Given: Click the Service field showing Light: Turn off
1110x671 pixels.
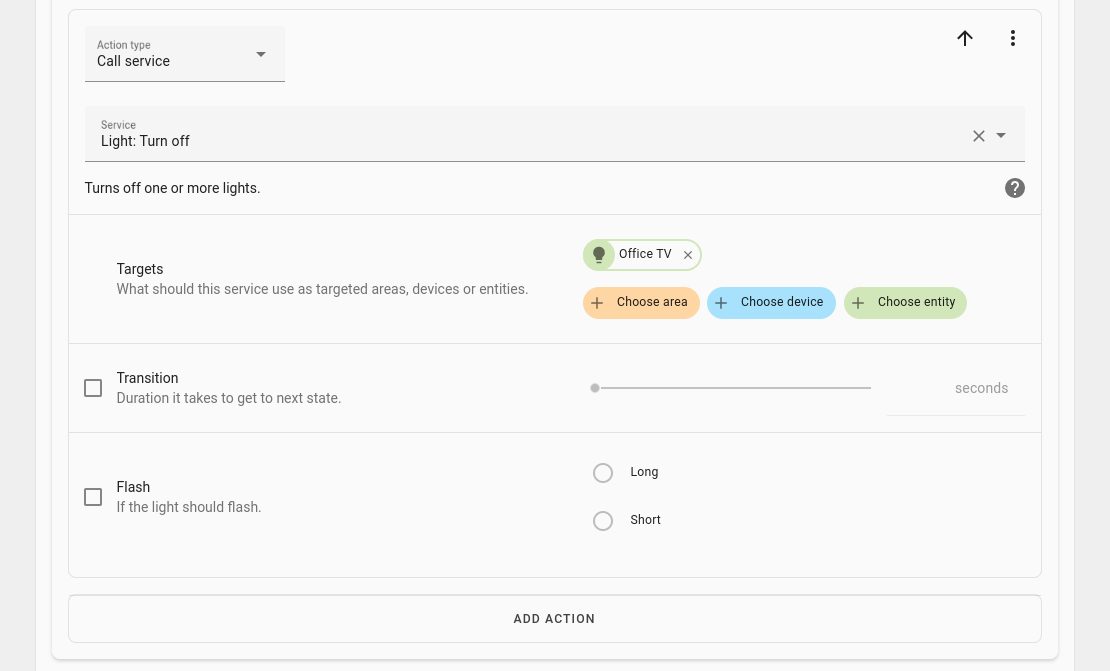Looking at the screenshot, I should (555, 134).
